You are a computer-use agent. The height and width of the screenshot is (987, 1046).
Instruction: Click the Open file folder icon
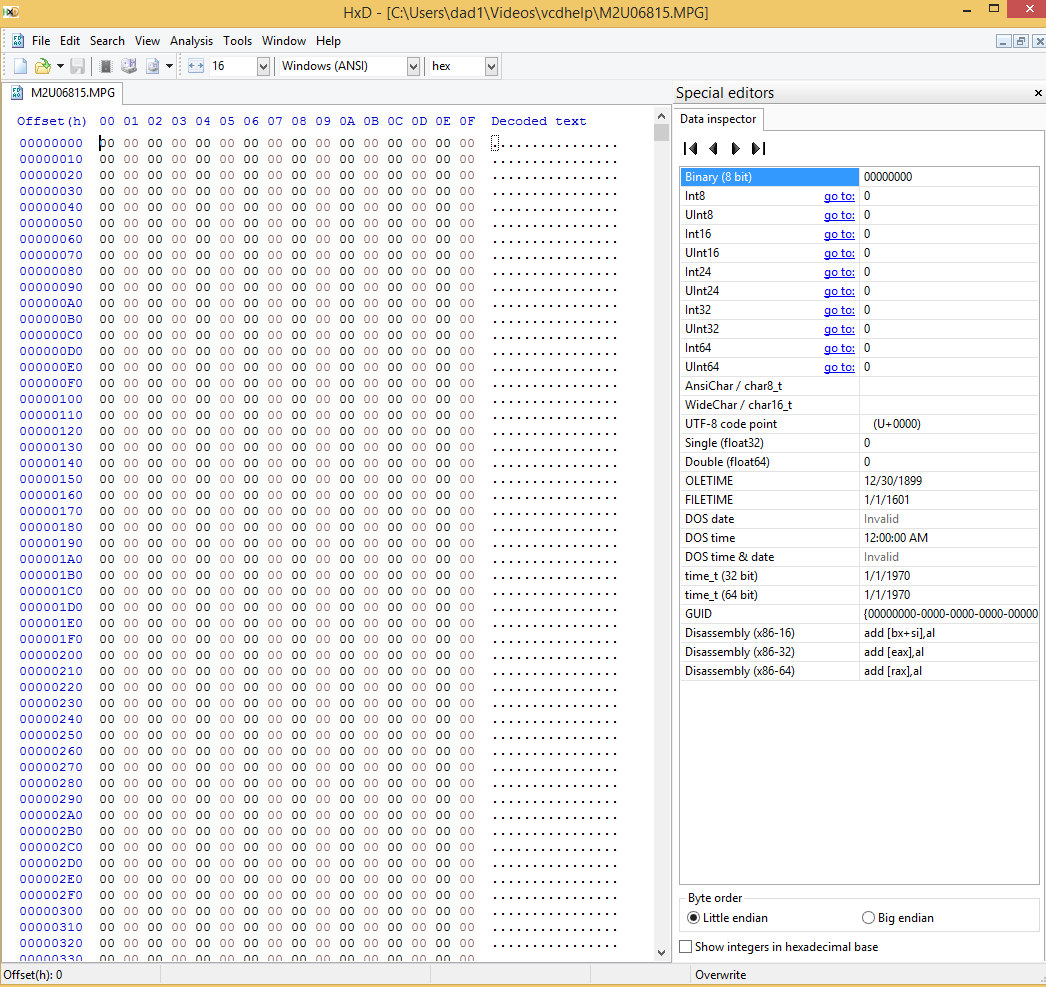(42, 66)
